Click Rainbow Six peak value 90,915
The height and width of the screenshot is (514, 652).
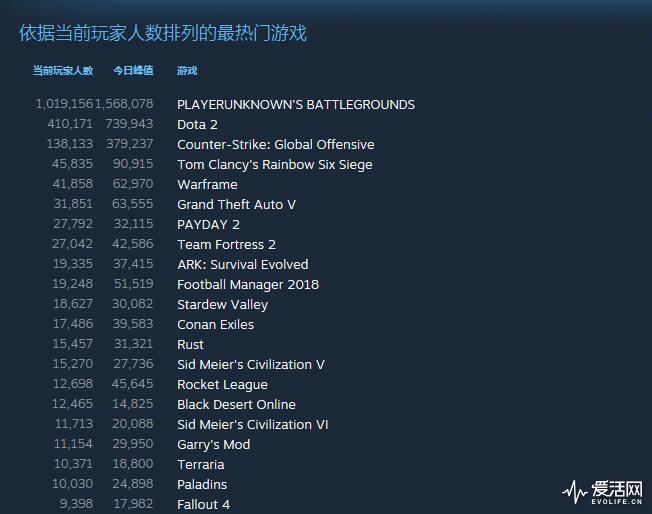133,163
